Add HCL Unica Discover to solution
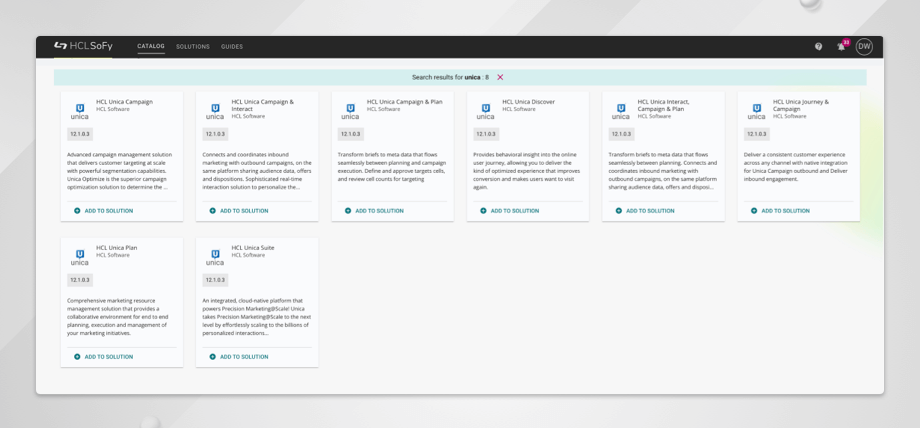Image resolution: width=920 pixels, height=428 pixels. pos(509,211)
